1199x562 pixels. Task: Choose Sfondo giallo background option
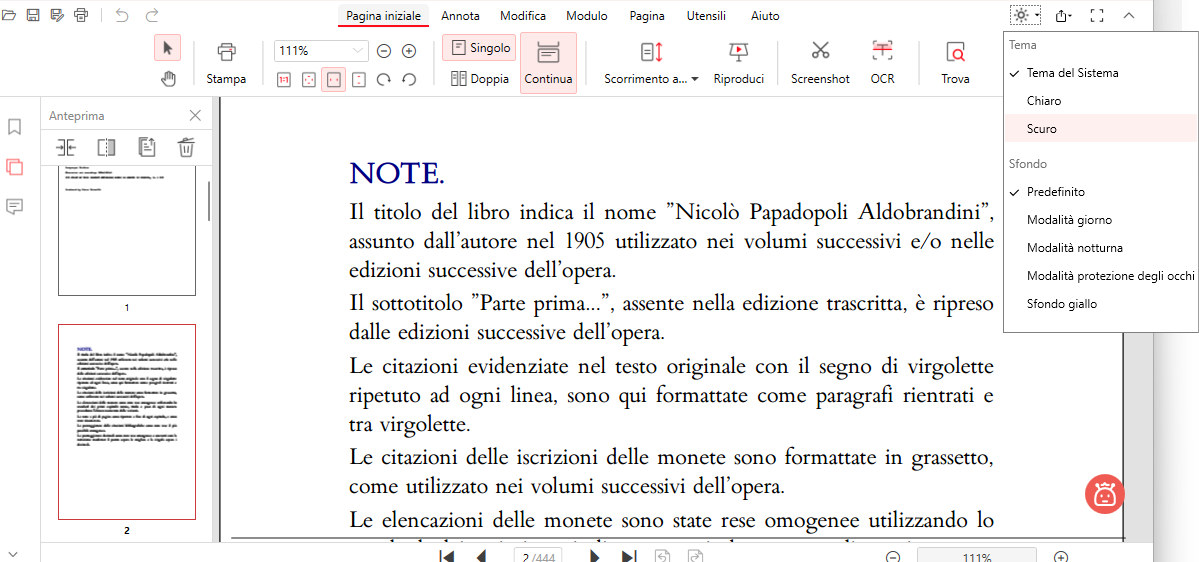click(1061, 304)
